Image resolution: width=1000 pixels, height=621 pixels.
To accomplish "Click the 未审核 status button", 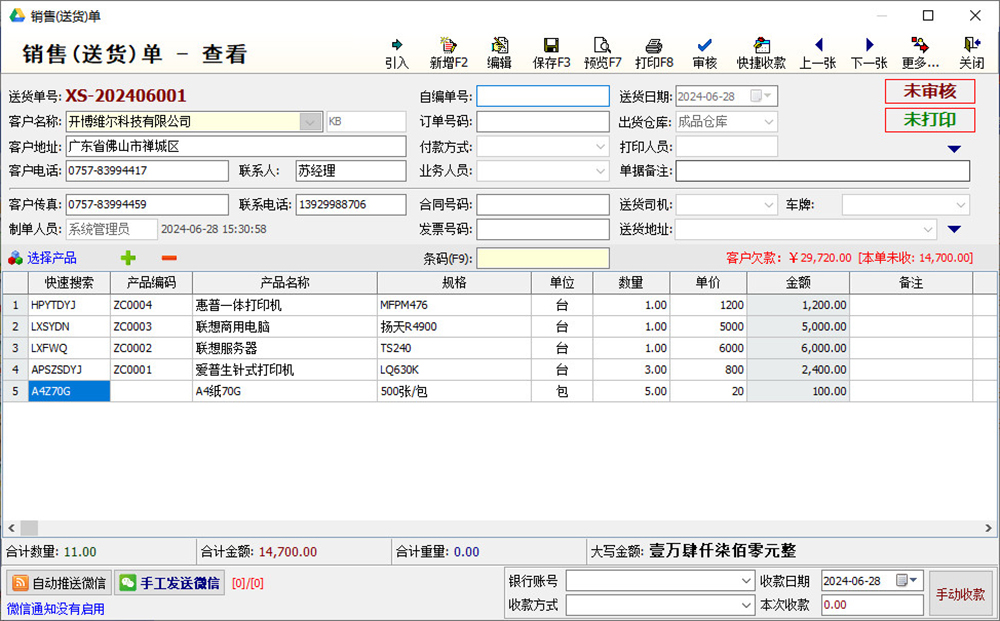I will (x=930, y=91).
